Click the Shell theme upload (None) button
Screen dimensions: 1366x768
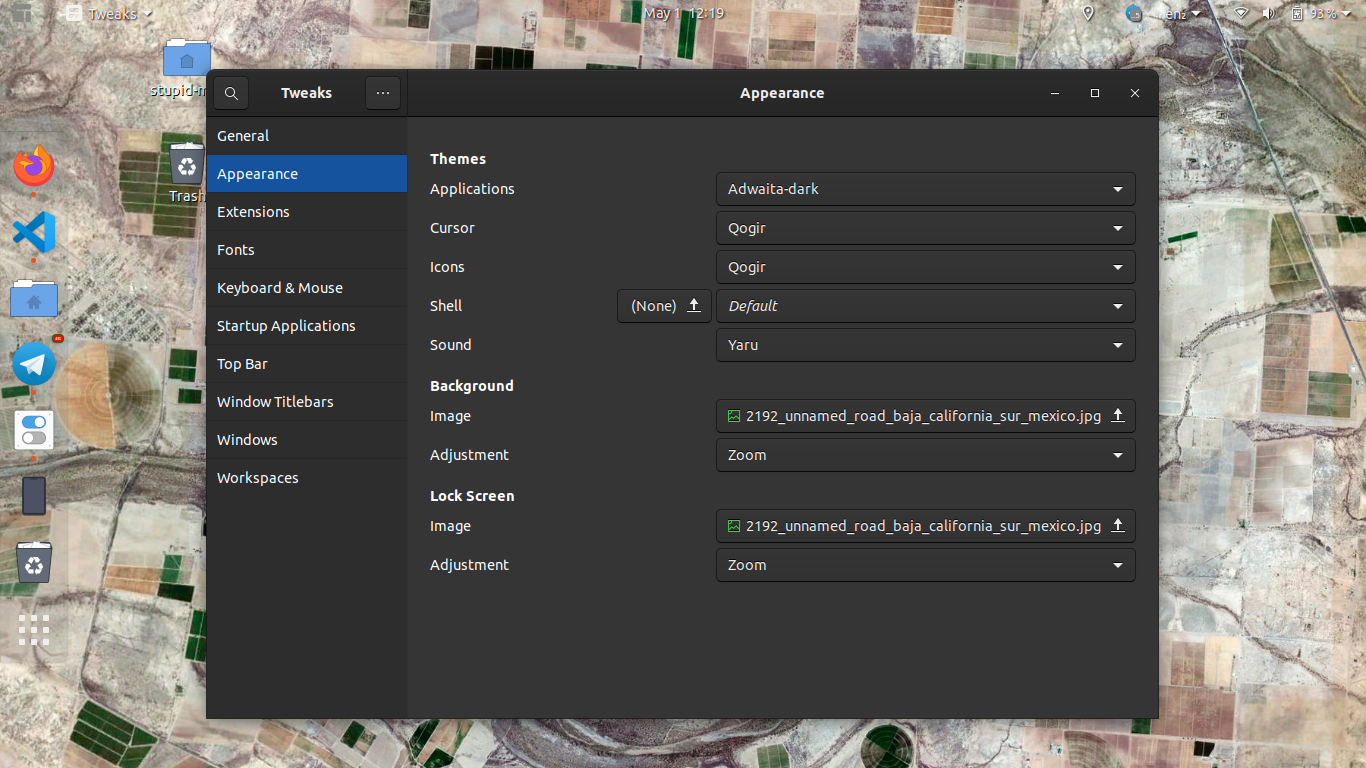click(x=664, y=306)
